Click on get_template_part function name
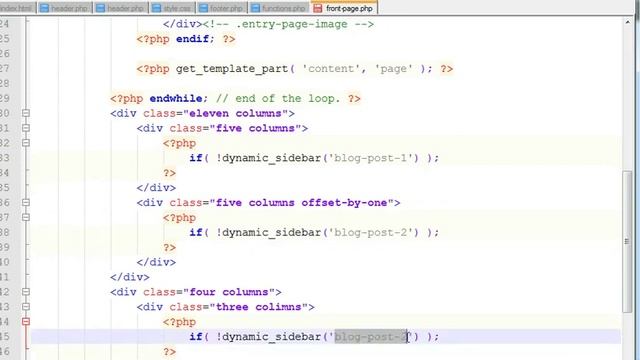640x360 pixels. 232,69
